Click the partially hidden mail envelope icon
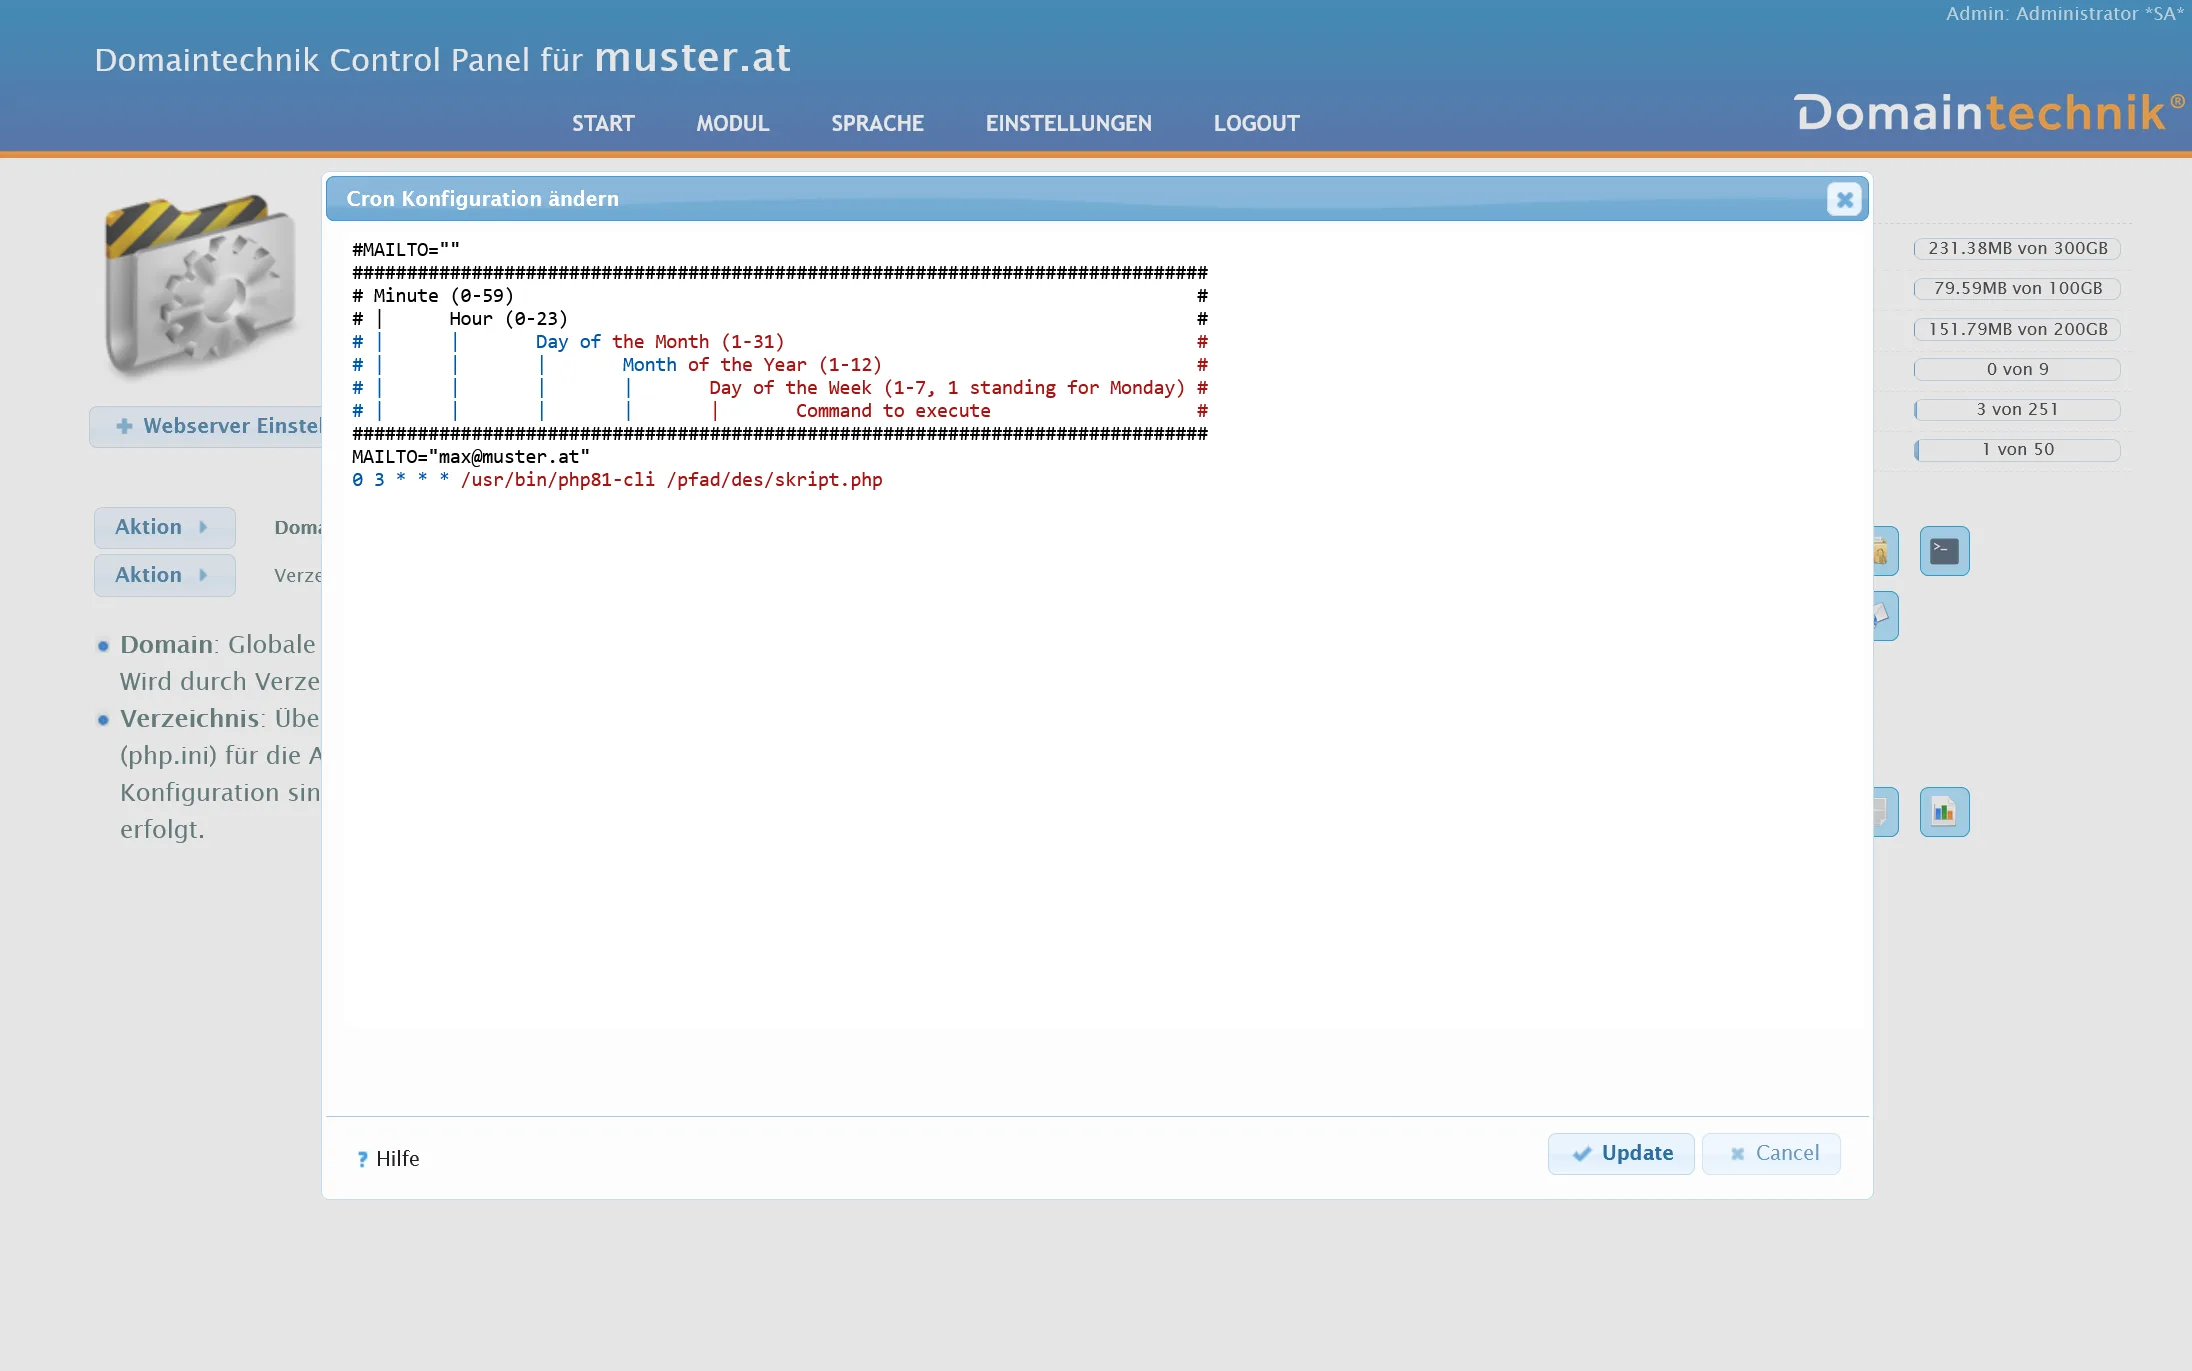 coord(1884,616)
